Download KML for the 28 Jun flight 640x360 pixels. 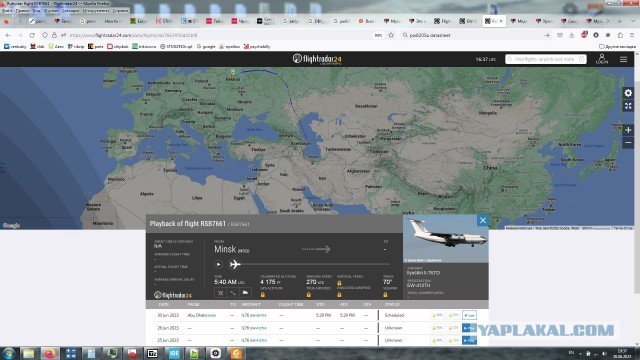[437, 328]
